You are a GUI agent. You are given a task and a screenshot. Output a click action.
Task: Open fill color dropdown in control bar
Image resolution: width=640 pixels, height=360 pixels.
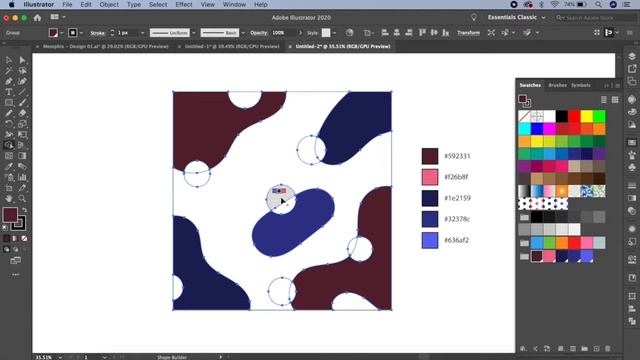point(62,33)
